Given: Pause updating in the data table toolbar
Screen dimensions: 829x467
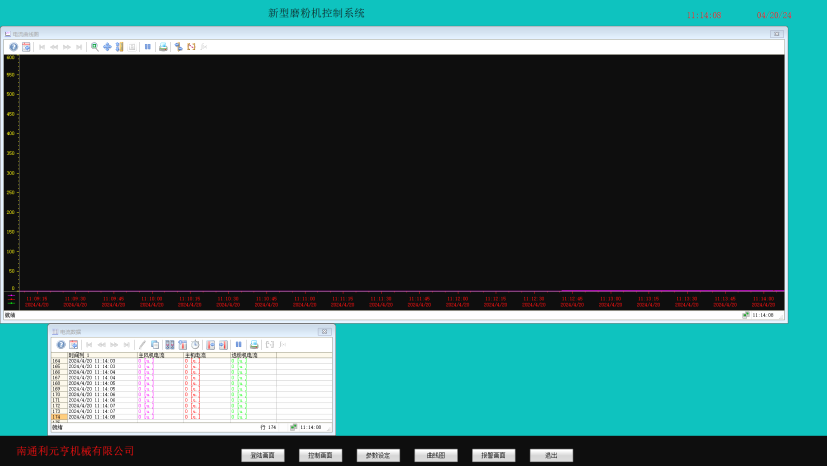Looking at the screenshot, I should (x=239, y=345).
